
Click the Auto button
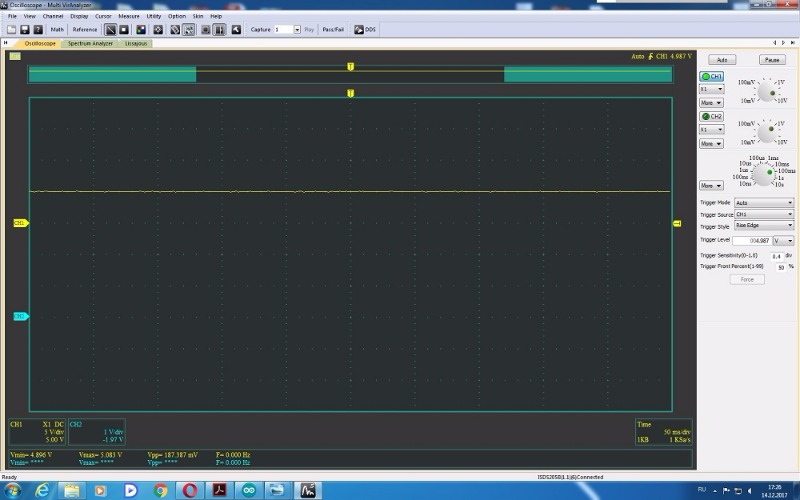[722, 60]
